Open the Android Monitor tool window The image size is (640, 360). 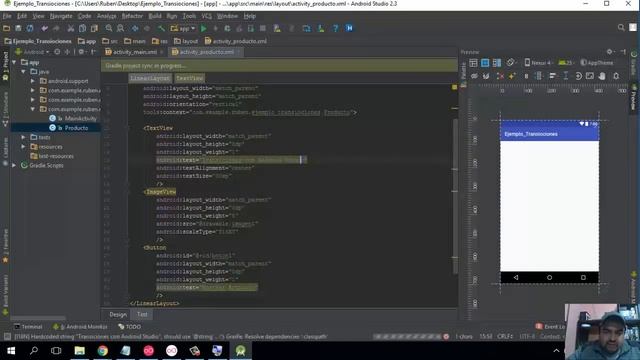point(80,327)
